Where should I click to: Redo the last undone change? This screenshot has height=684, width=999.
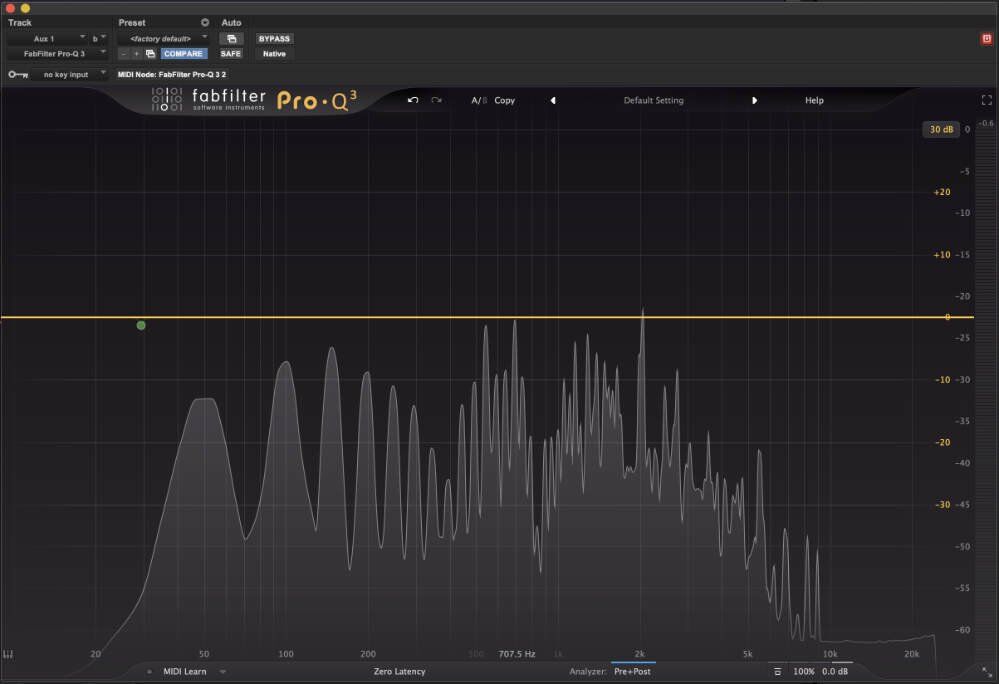tap(436, 100)
